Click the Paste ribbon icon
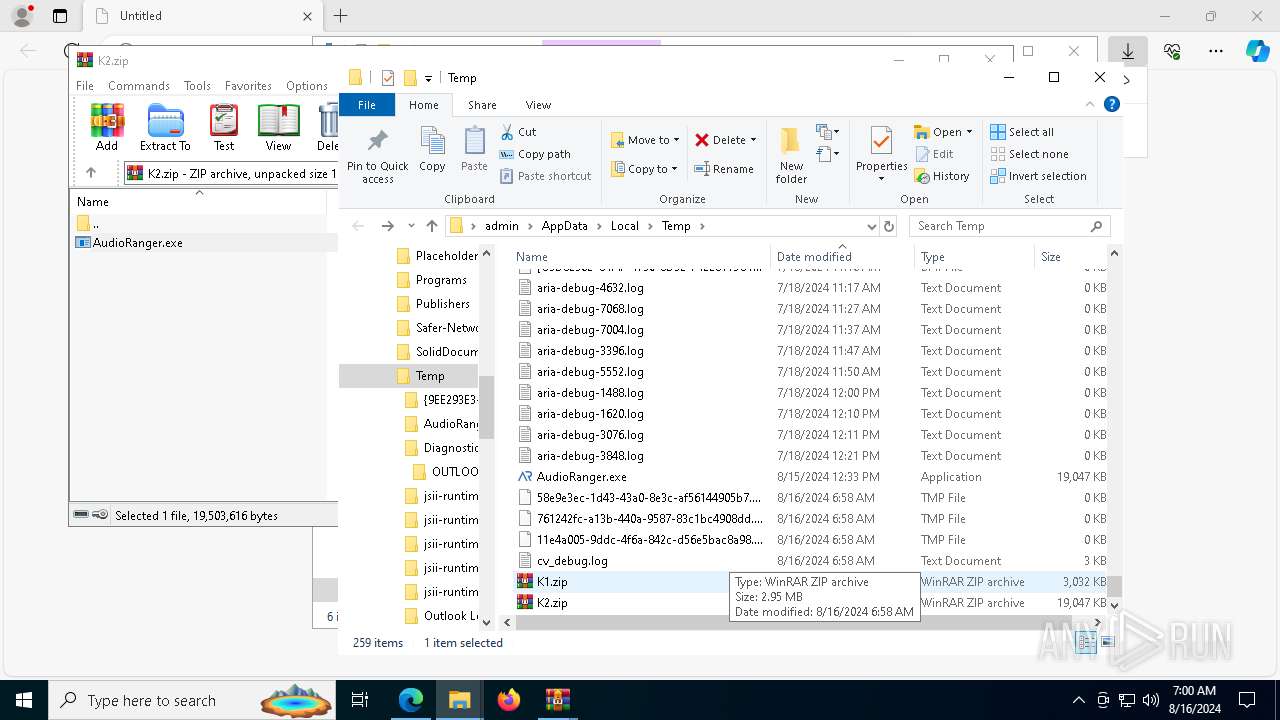The height and width of the screenshot is (720, 1280). 474,149
